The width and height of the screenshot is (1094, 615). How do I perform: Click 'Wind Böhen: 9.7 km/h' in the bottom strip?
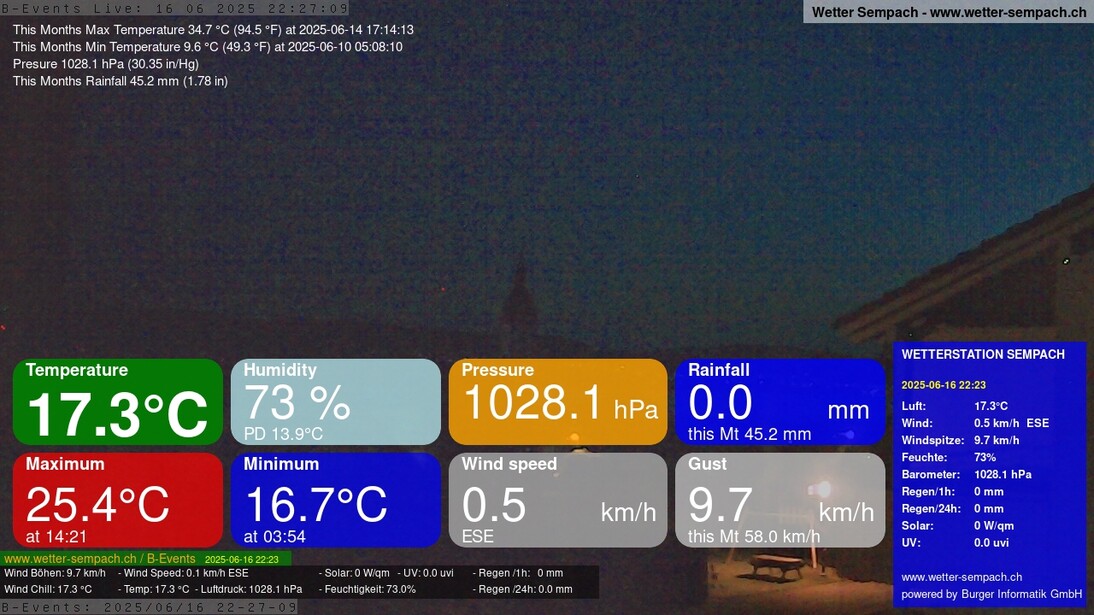(55, 573)
